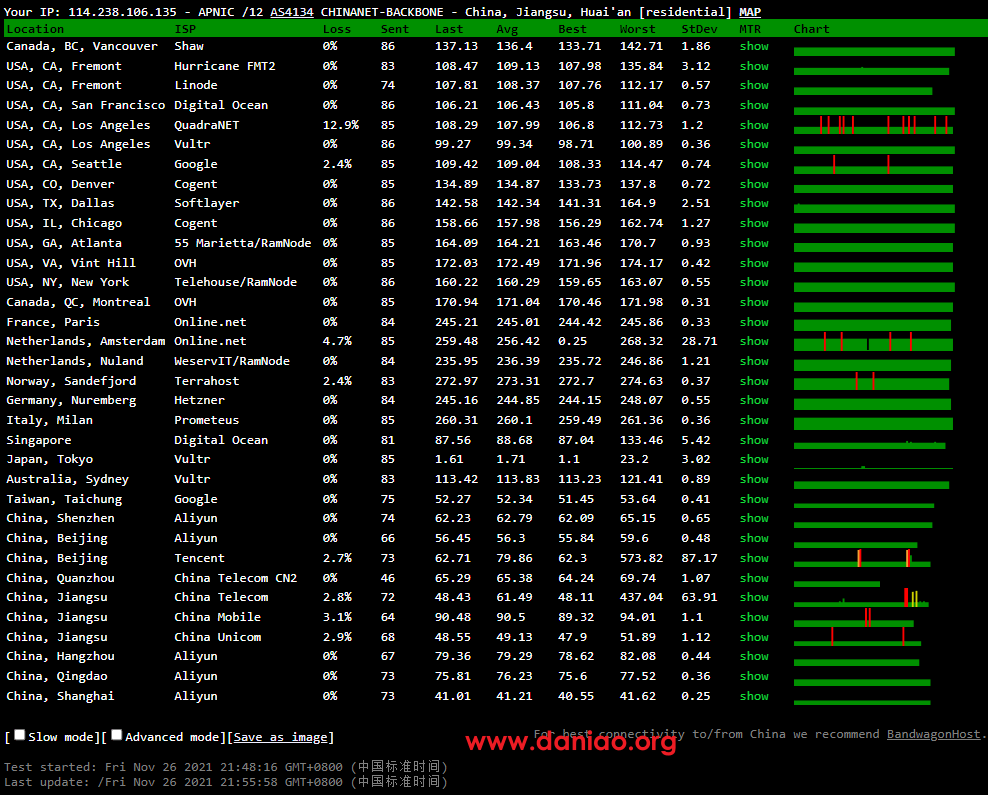Show MTR for Jiangsu China Mobile row
The width and height of the screenshot is (988, 795).
[x=754, y=617]
